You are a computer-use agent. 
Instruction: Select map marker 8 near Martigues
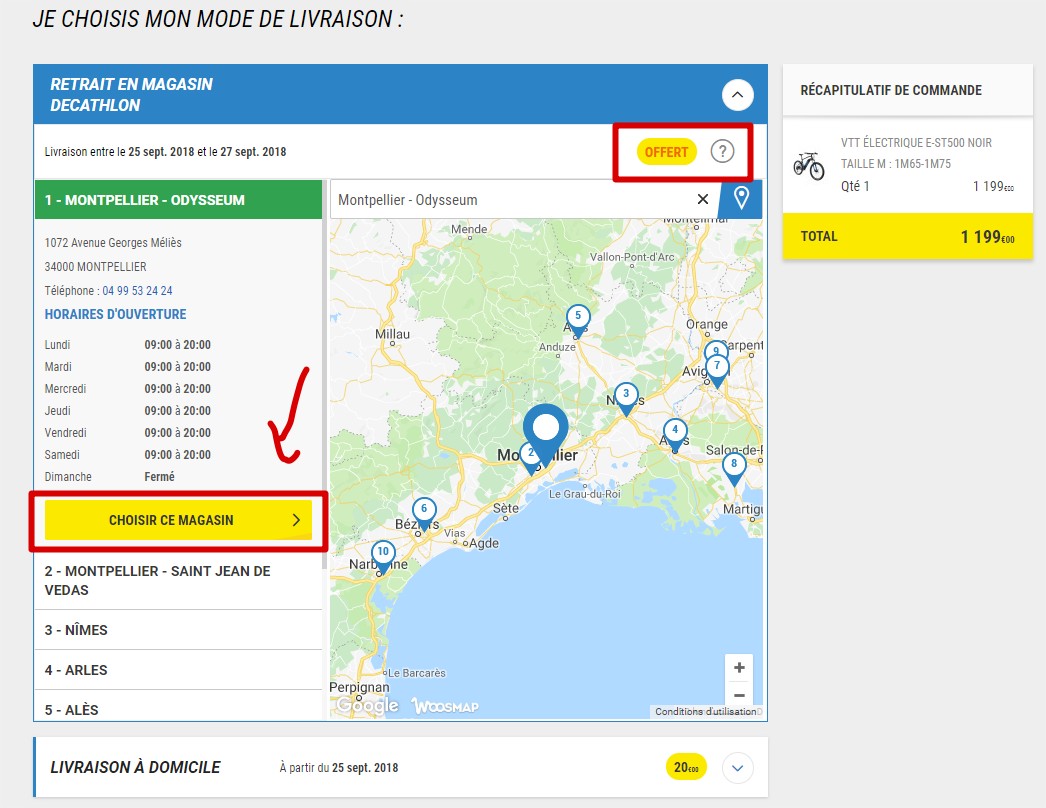[734, 466]
